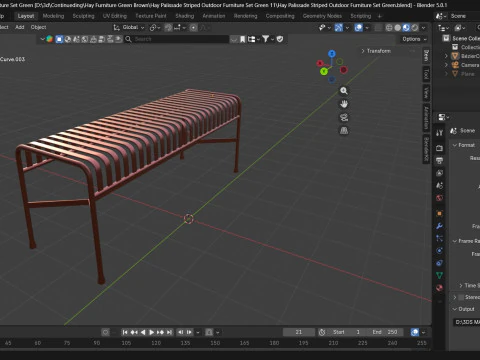Screen dimensions: 480x360
Task: Open the Add menu in viewport header
Action: pyautogui.click(x=20, y=27)
